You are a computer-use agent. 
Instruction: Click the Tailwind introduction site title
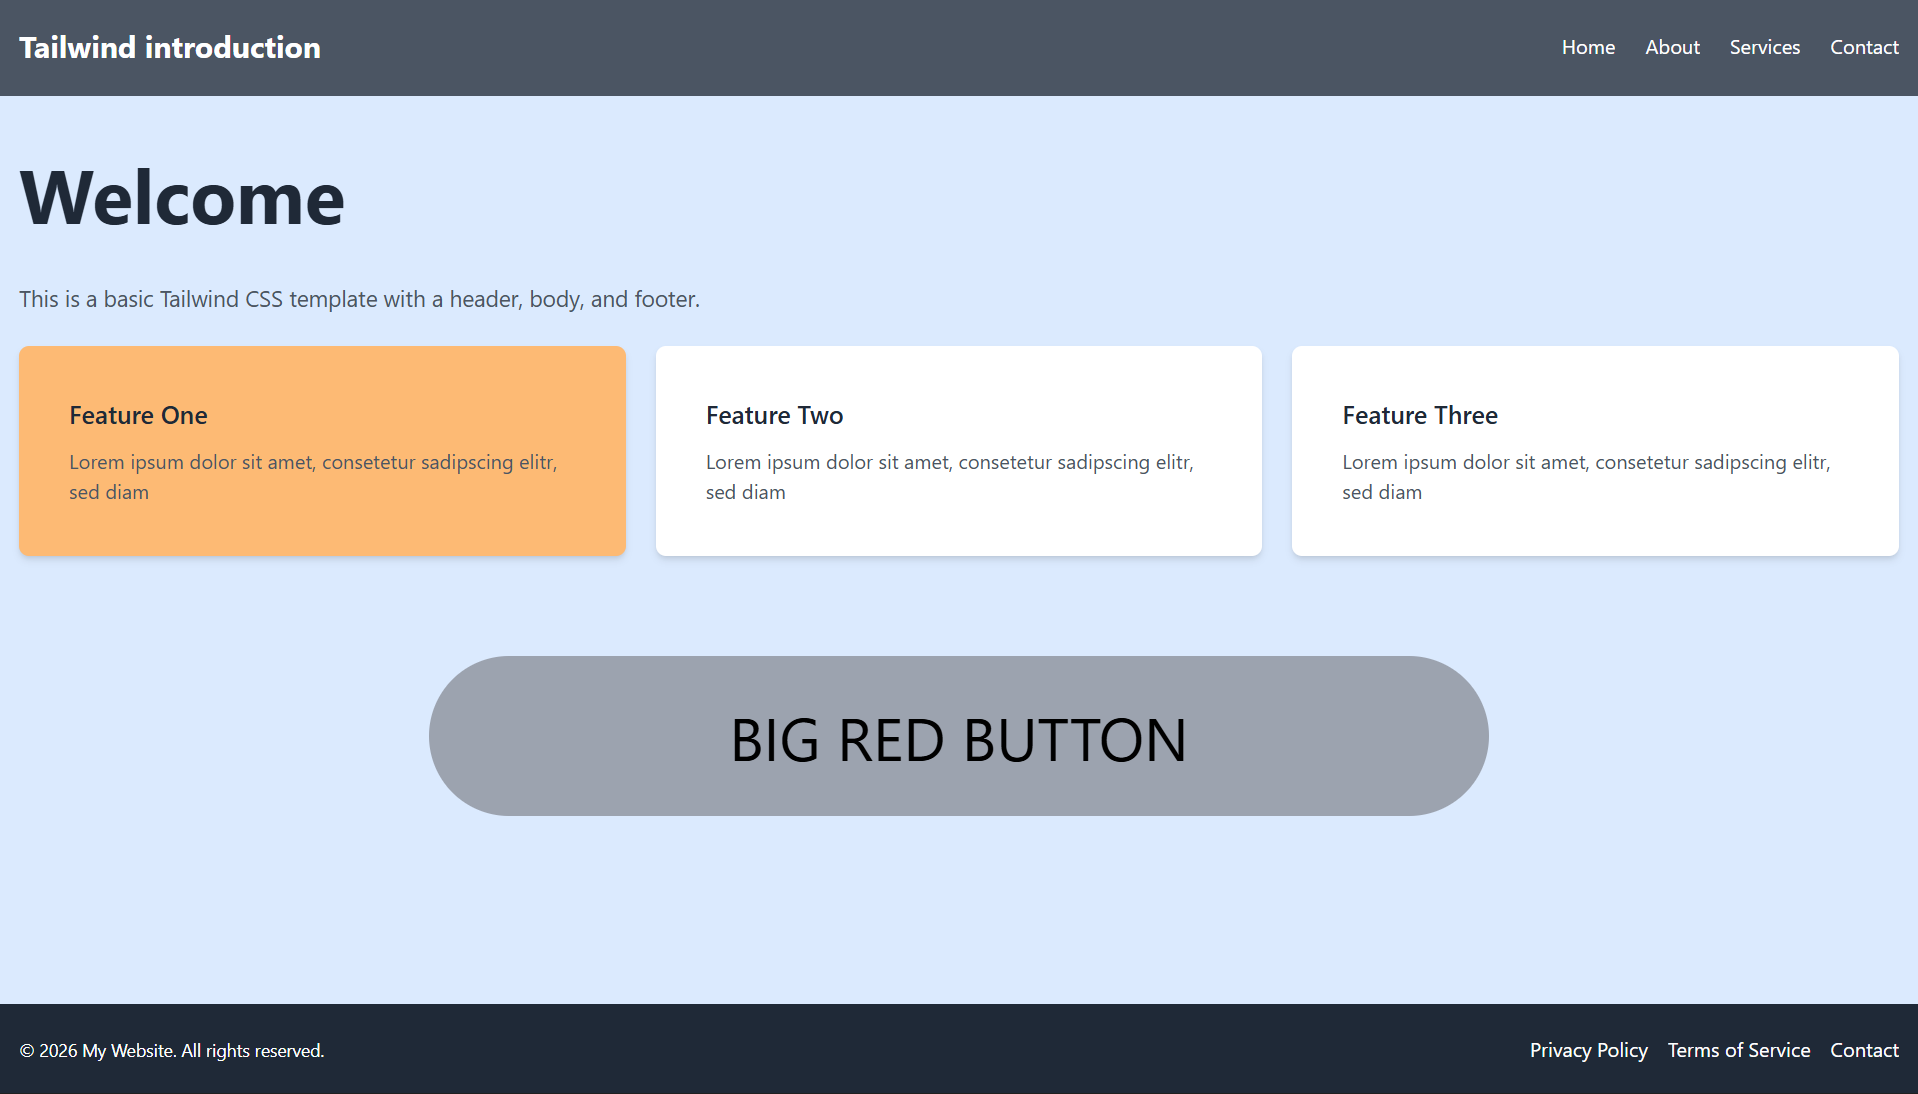(170, 47)
